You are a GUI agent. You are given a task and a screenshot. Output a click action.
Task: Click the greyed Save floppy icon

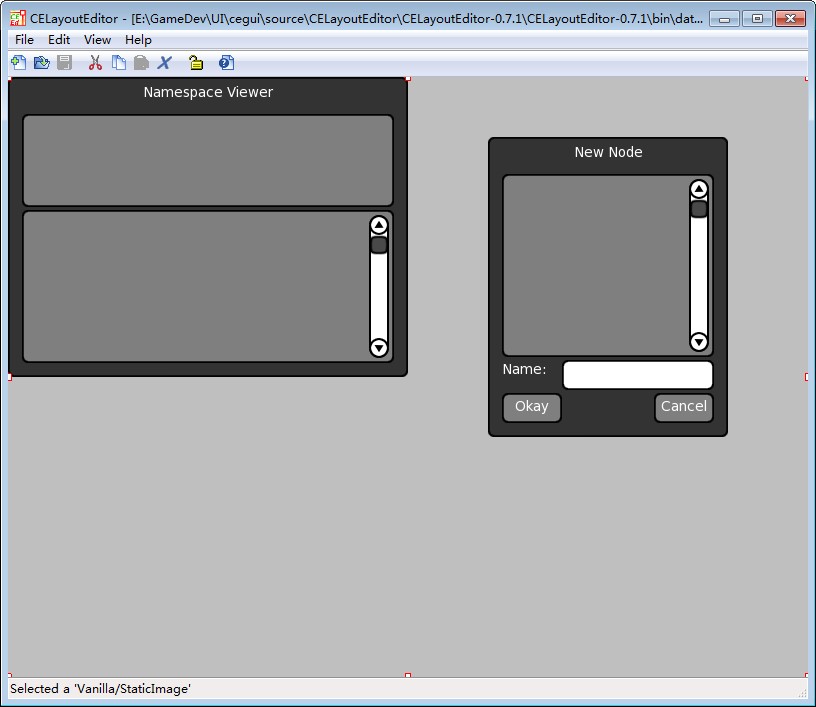(65, 63)
